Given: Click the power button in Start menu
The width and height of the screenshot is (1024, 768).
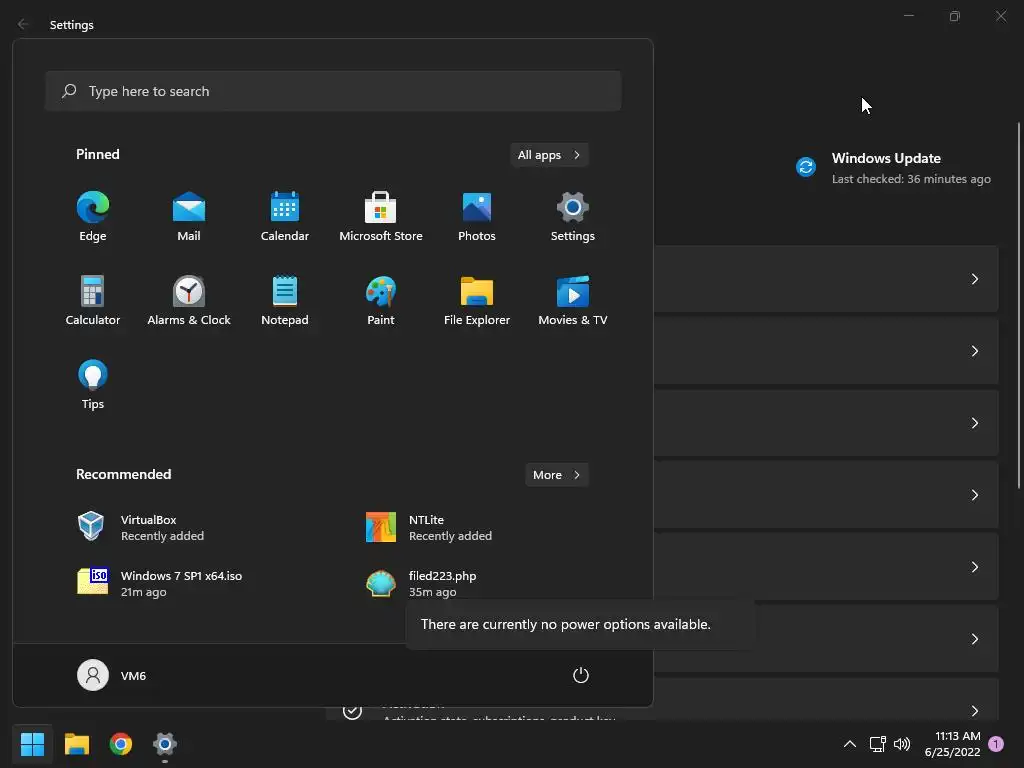Looking at the screenshot, I should (x=581, y=675).
